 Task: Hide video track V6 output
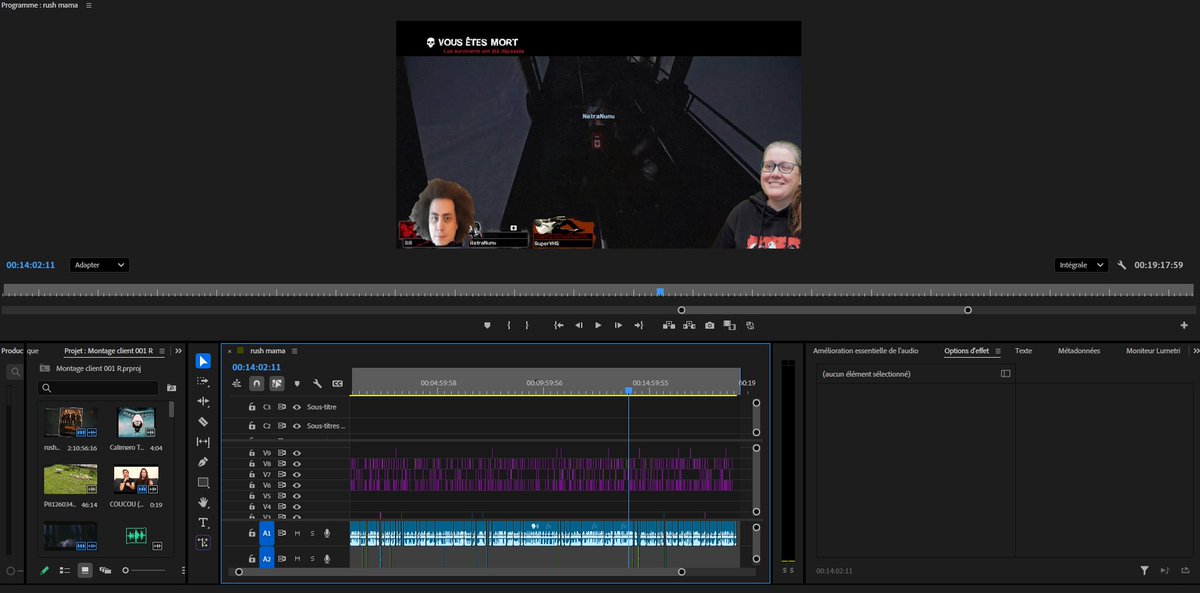click(x=297, y=485)
